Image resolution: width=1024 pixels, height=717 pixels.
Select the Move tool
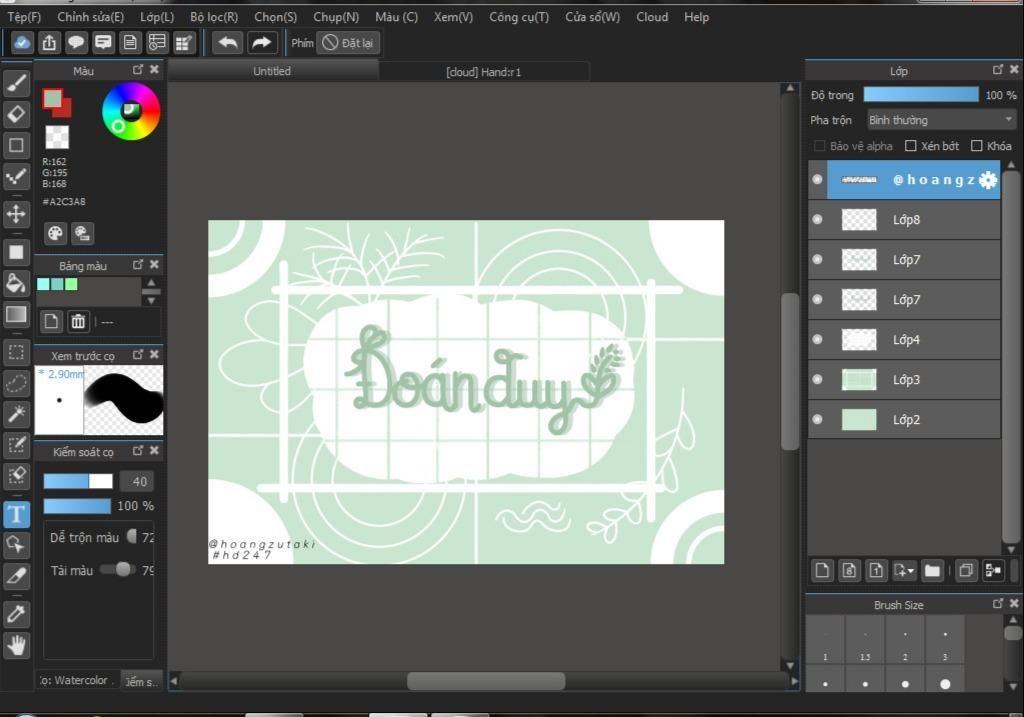coord(16,214)
